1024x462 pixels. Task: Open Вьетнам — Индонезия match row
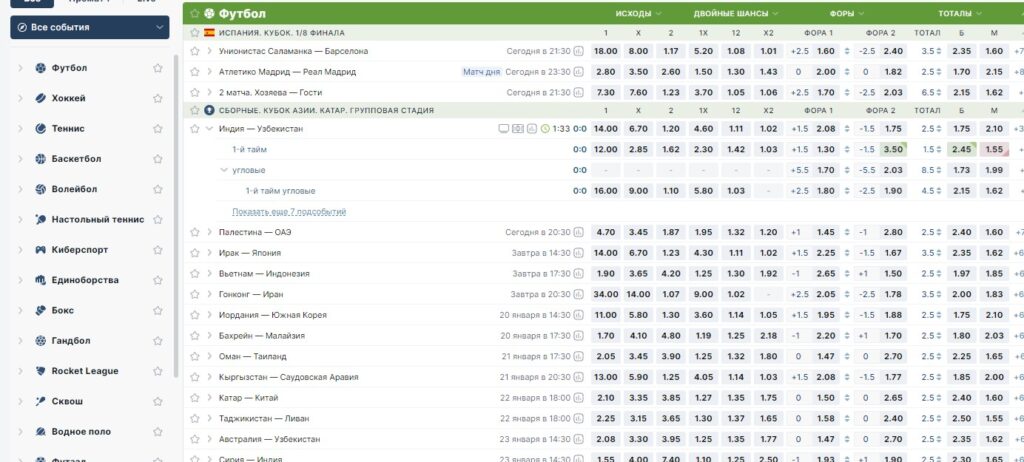click(264, 274)
